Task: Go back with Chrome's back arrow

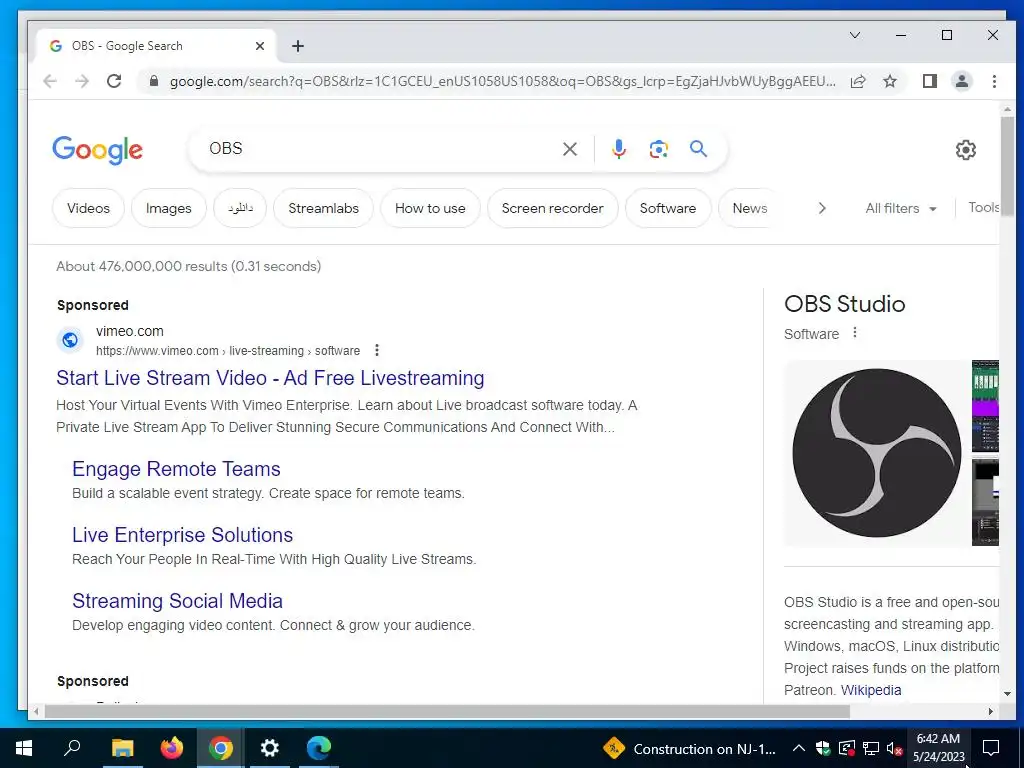Action: click(x=50, y=81)
